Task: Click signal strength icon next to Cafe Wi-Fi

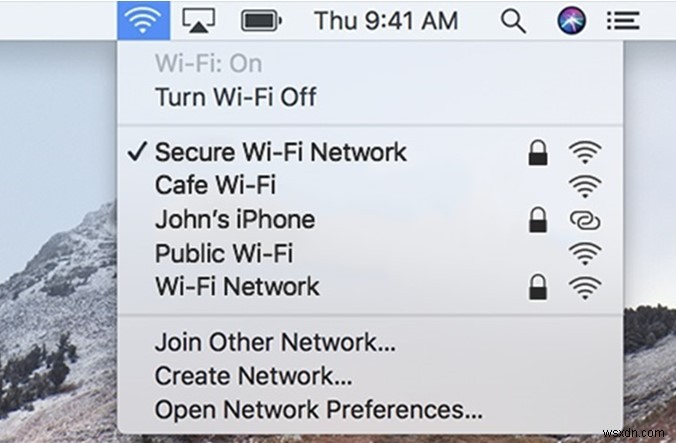Action: 585,187
